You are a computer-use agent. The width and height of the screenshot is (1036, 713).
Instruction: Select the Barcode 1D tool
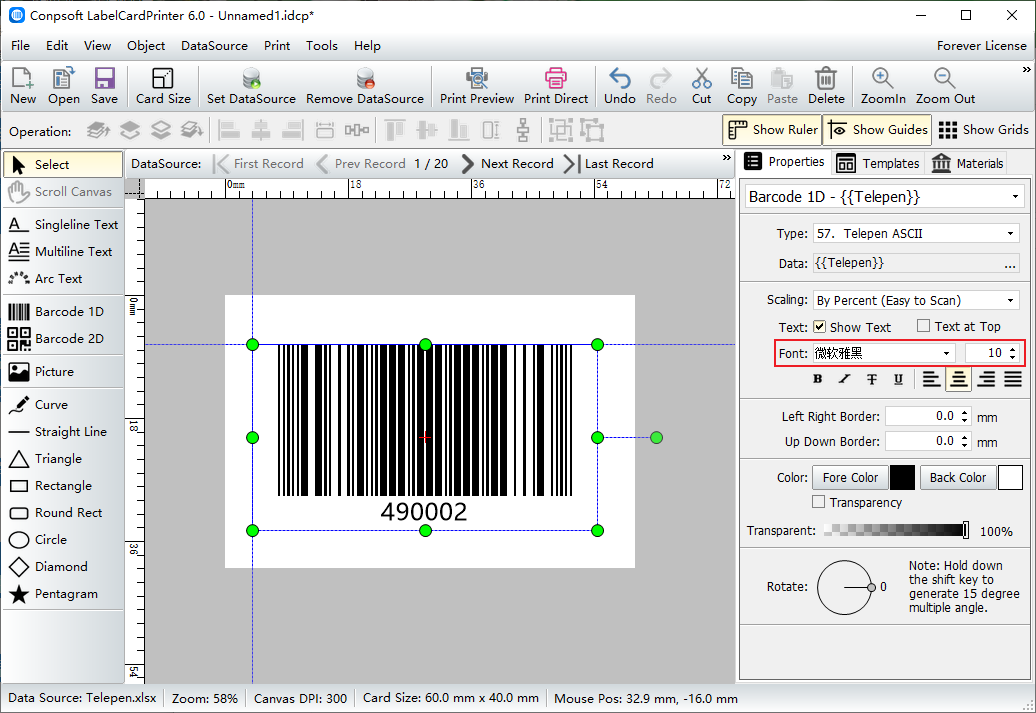click(x=63, y=311)
